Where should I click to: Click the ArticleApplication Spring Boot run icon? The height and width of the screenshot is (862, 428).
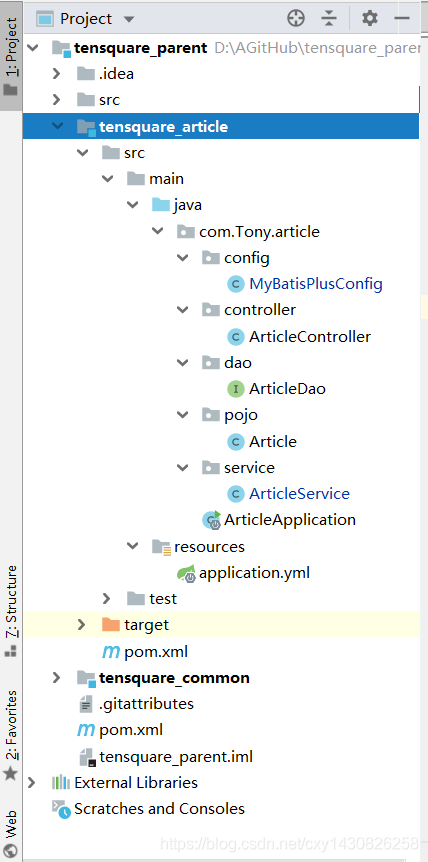(x=212, y=520)
